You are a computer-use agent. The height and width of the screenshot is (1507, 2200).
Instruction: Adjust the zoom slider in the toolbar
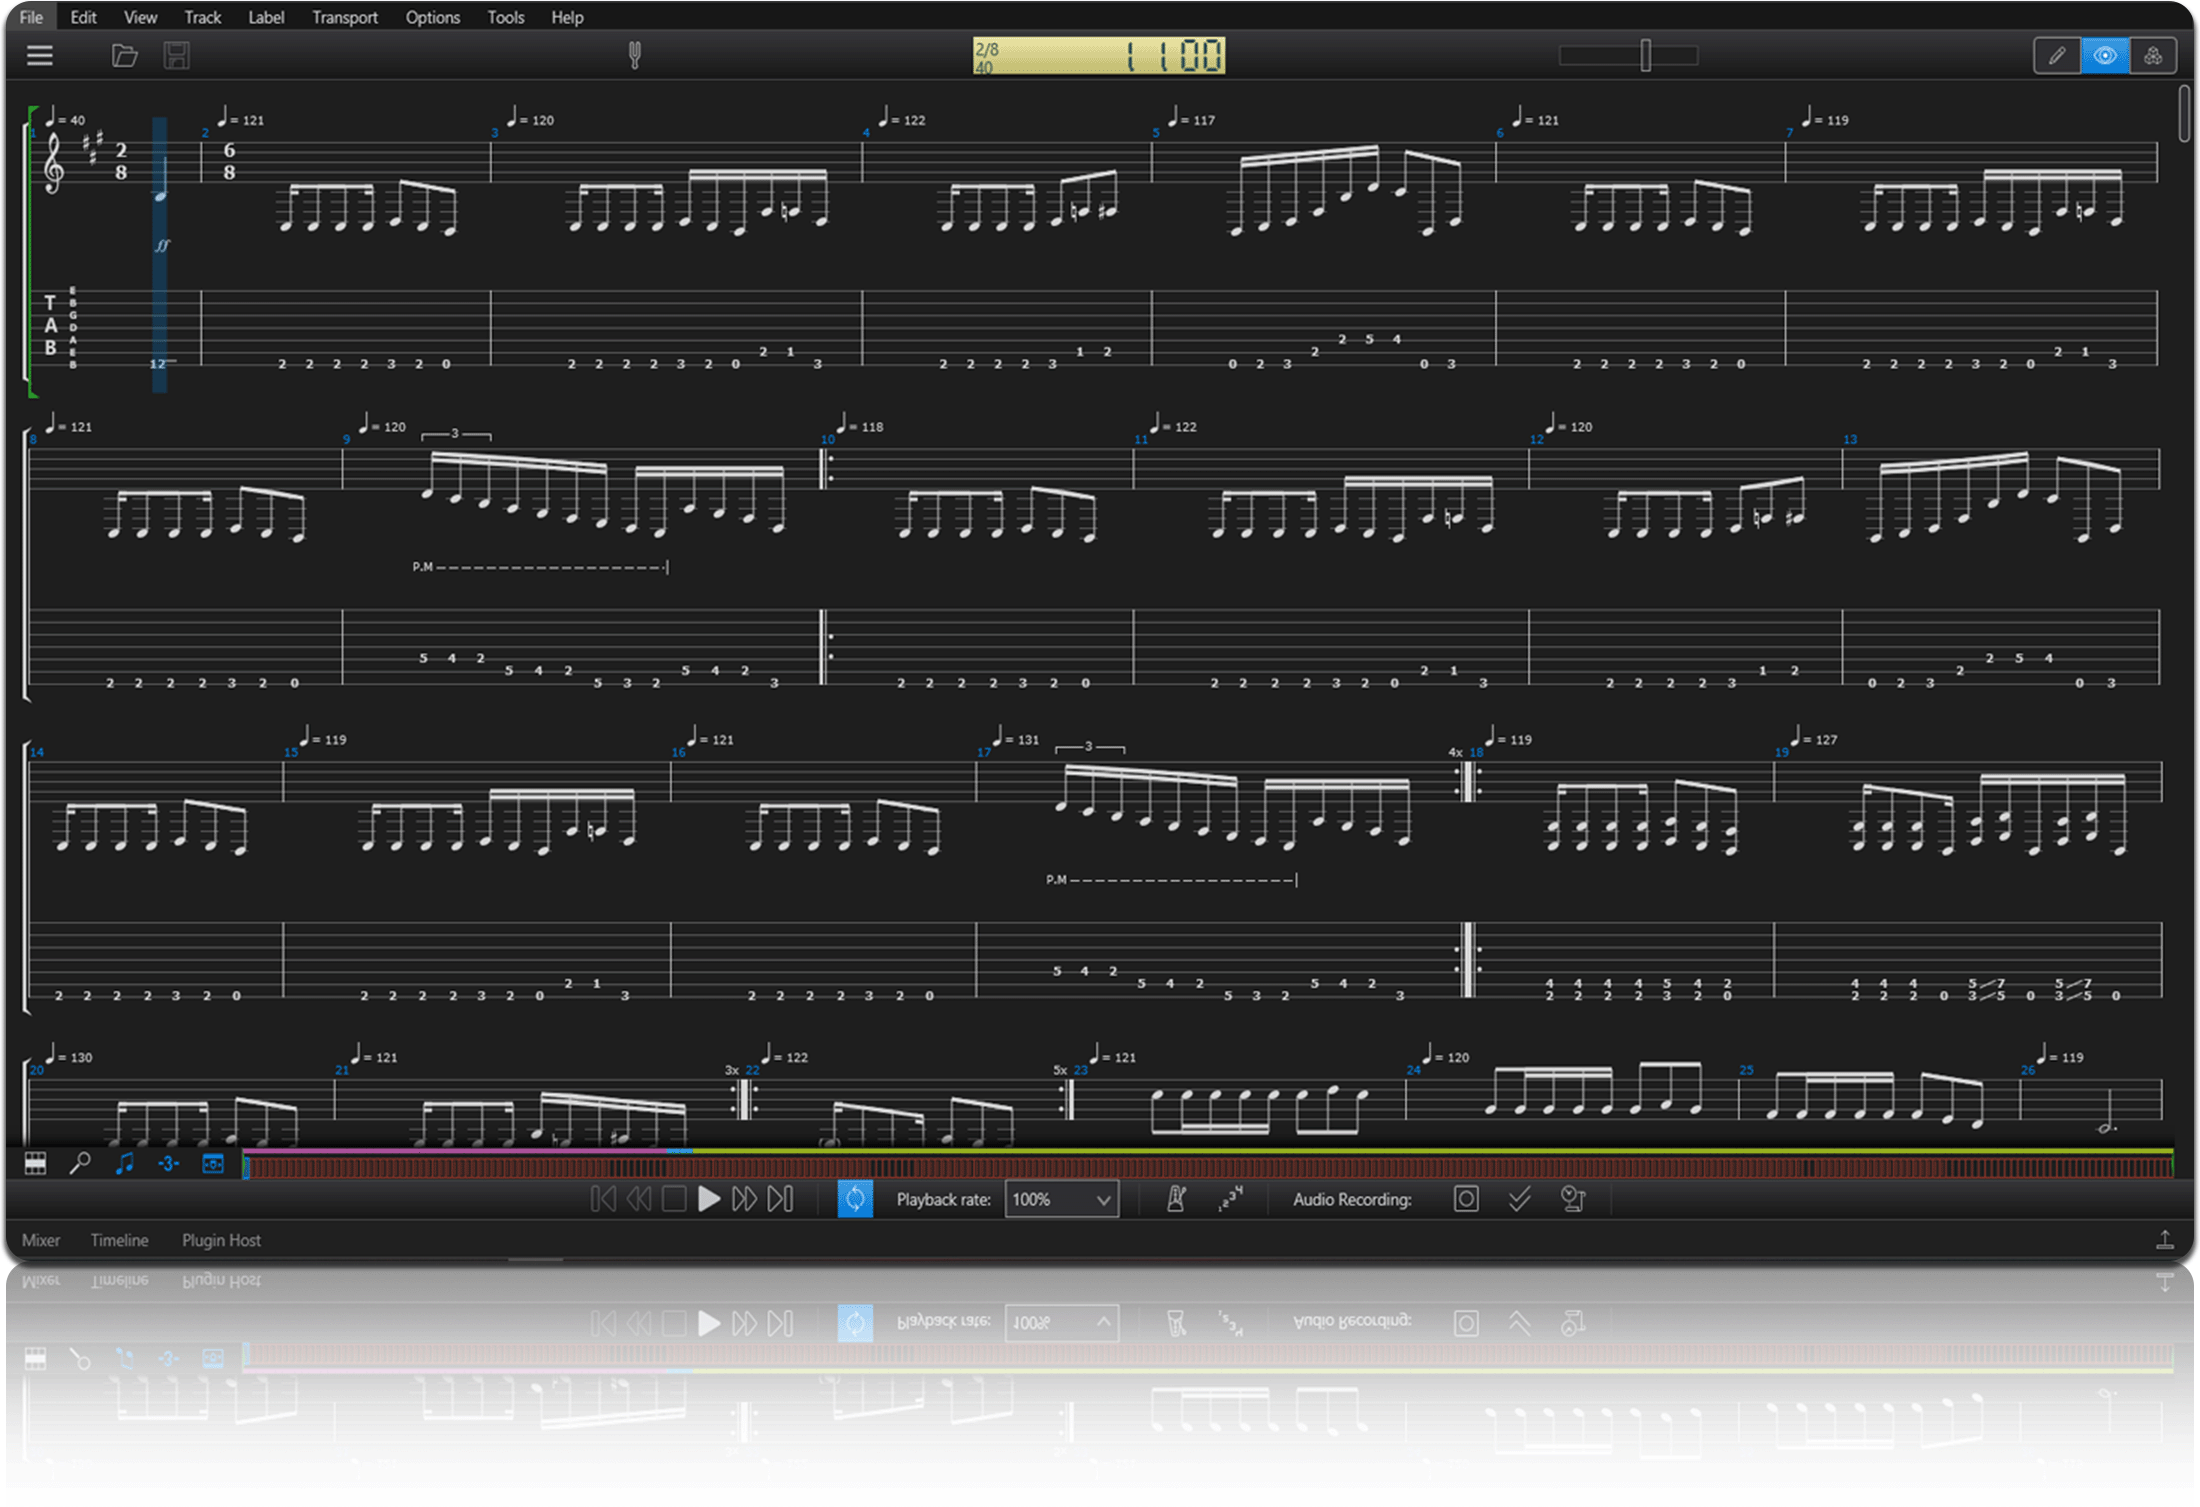(1644, 56)
